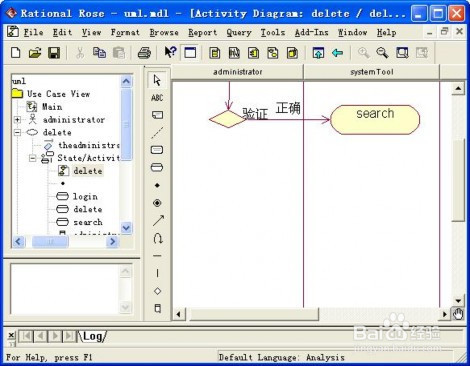Close the log window with X
The height and width of the screenshot is (366, 470).
click(11, 335)
